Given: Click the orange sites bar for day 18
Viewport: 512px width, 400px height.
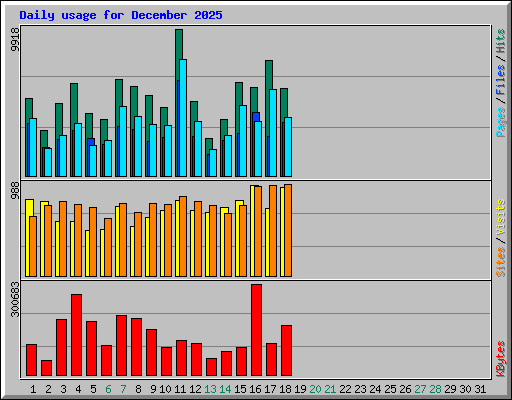Looking at the screenshot, I should pos(288,230).
